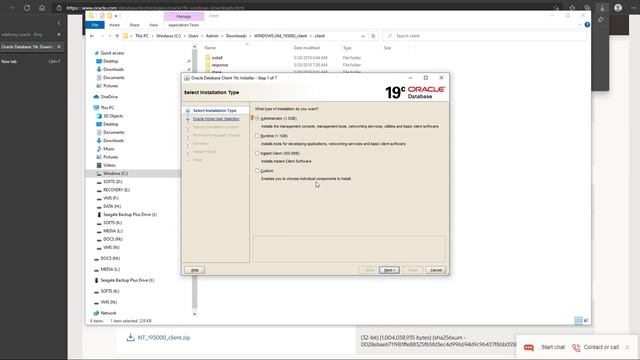The height and width of the screenshot is (360, 640).
Task: Open the VMS (F:) drive
Action: [111, 198]
